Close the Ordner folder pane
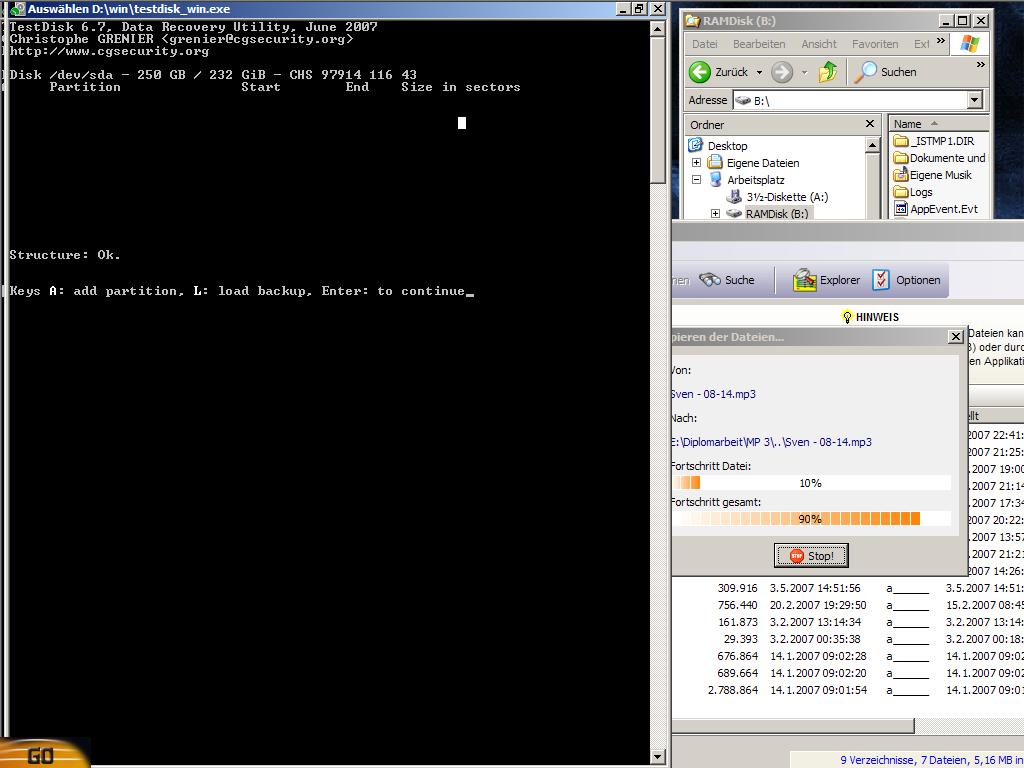The height and width of the screenshot is (768, 1024). coord(869,123)
